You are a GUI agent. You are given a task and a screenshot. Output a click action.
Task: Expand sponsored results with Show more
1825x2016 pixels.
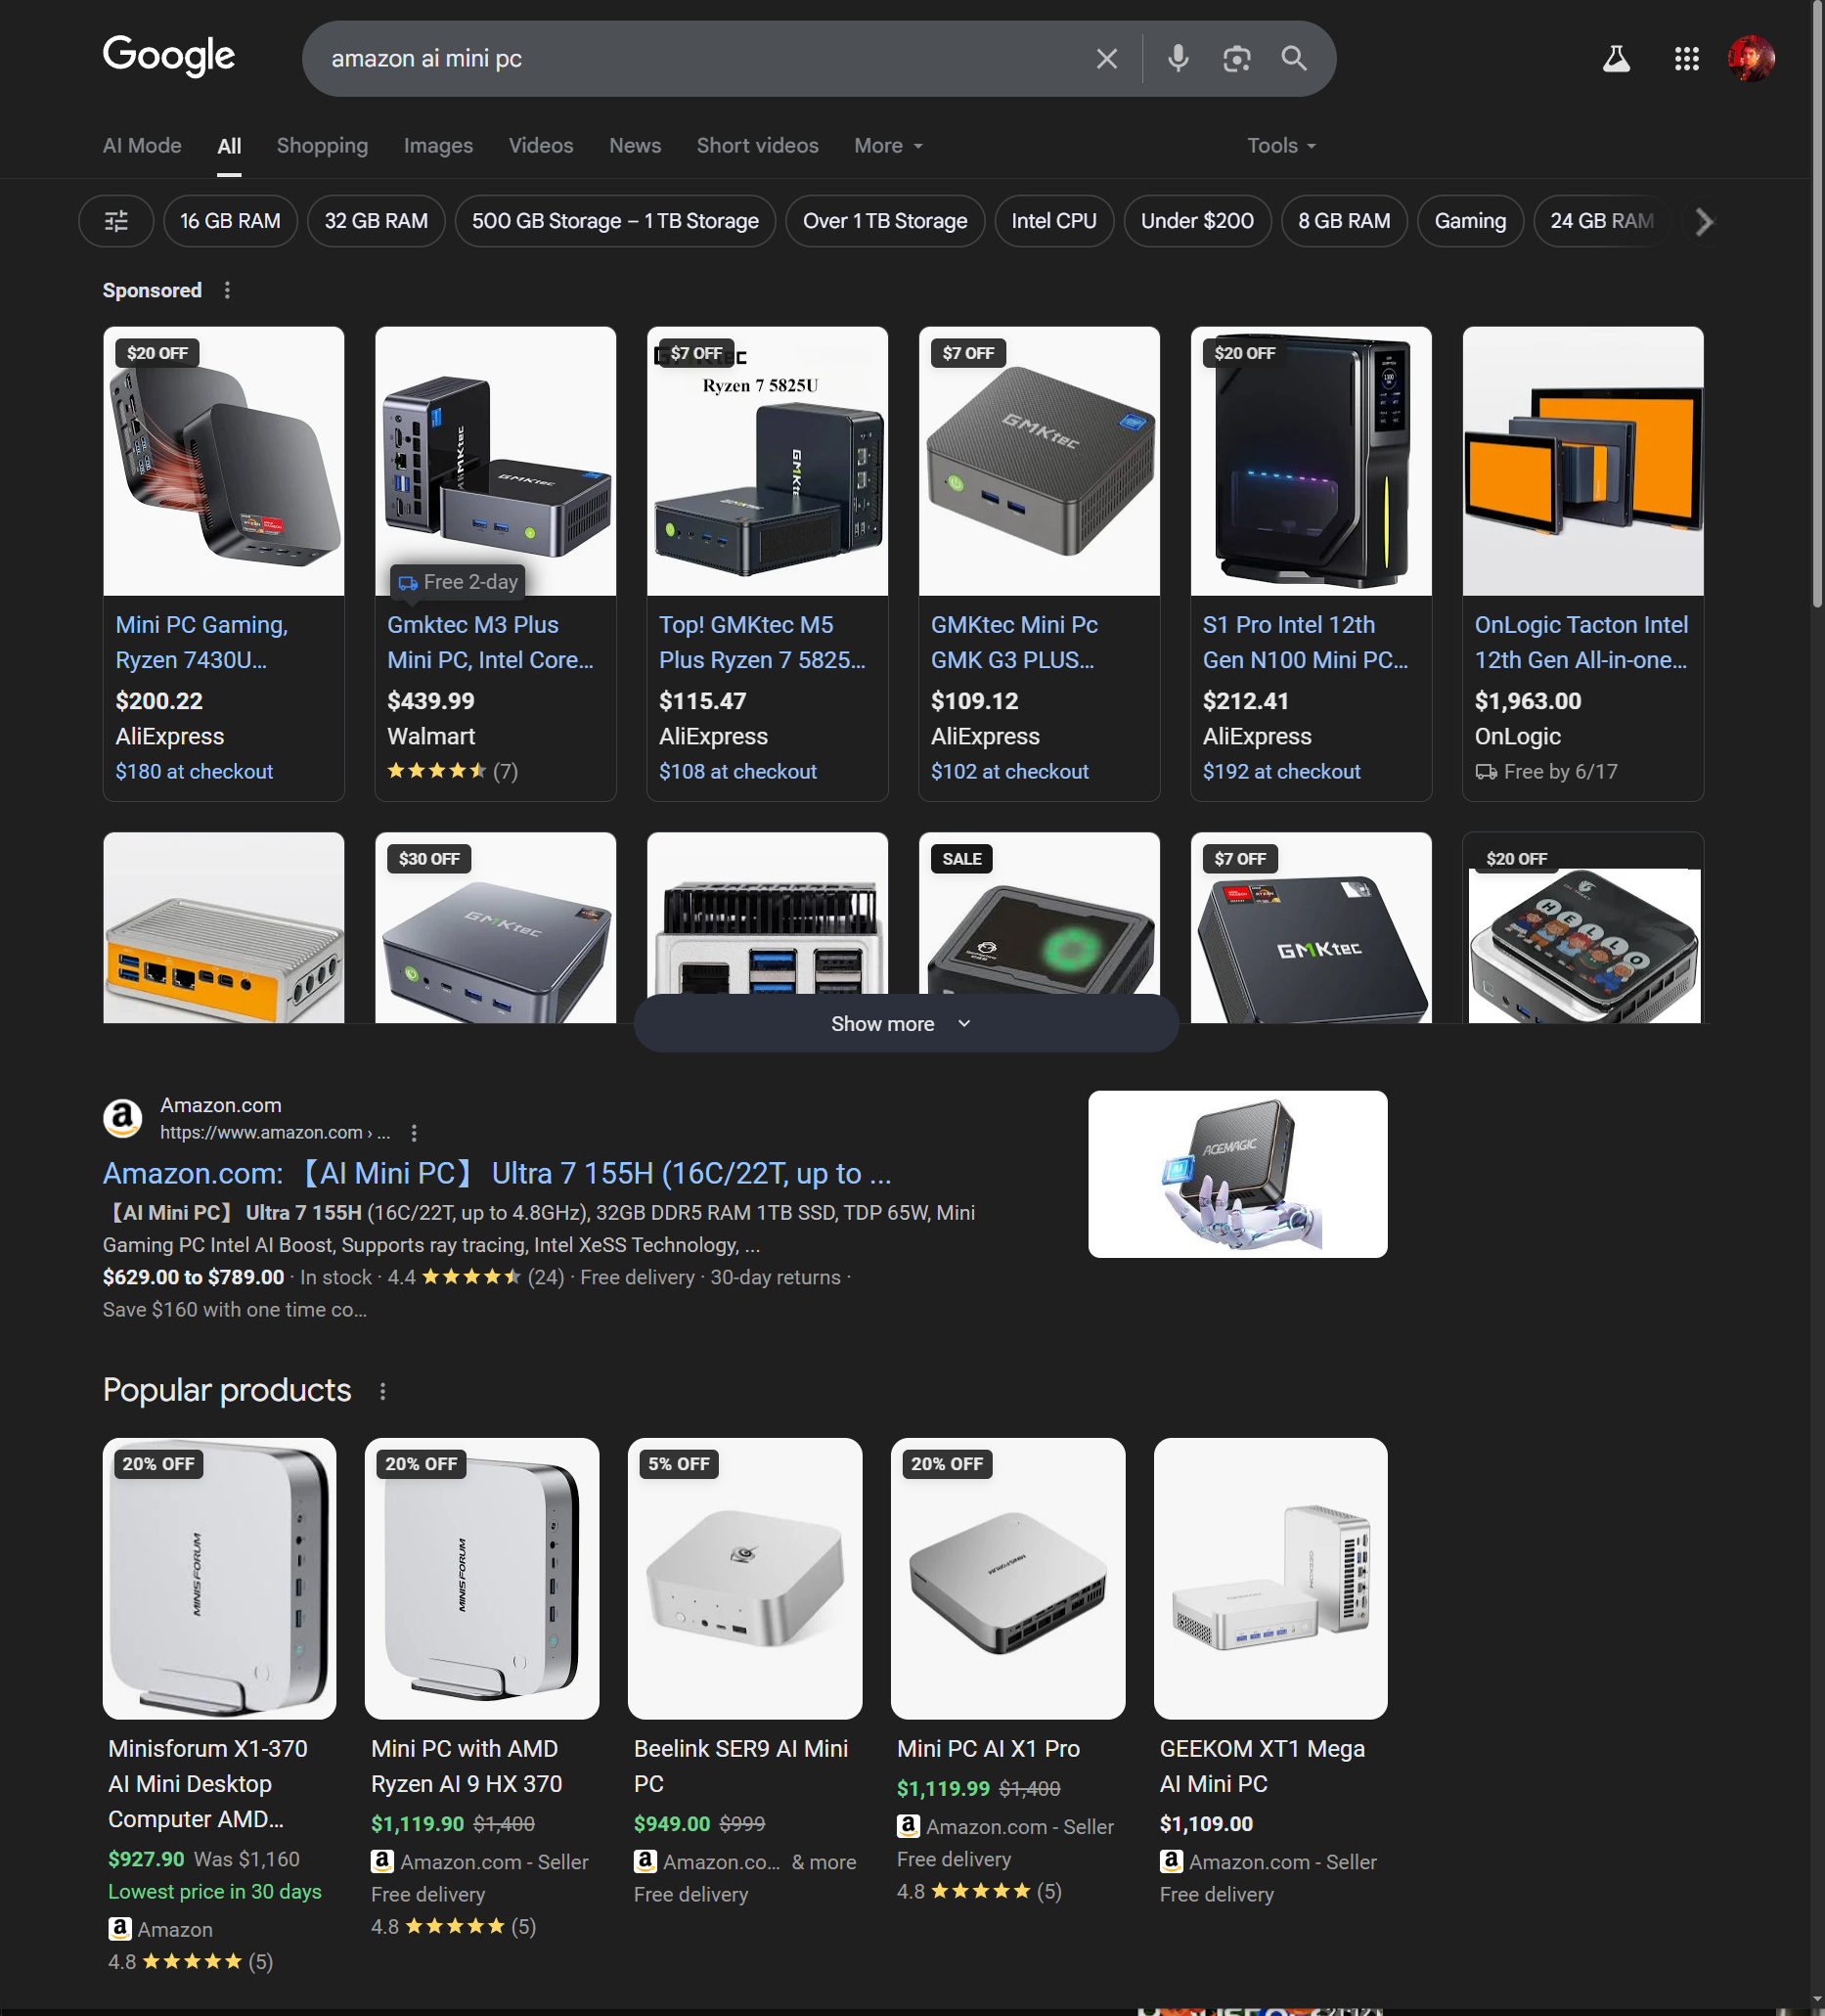pyautogui.click(x=906, y=1024)
